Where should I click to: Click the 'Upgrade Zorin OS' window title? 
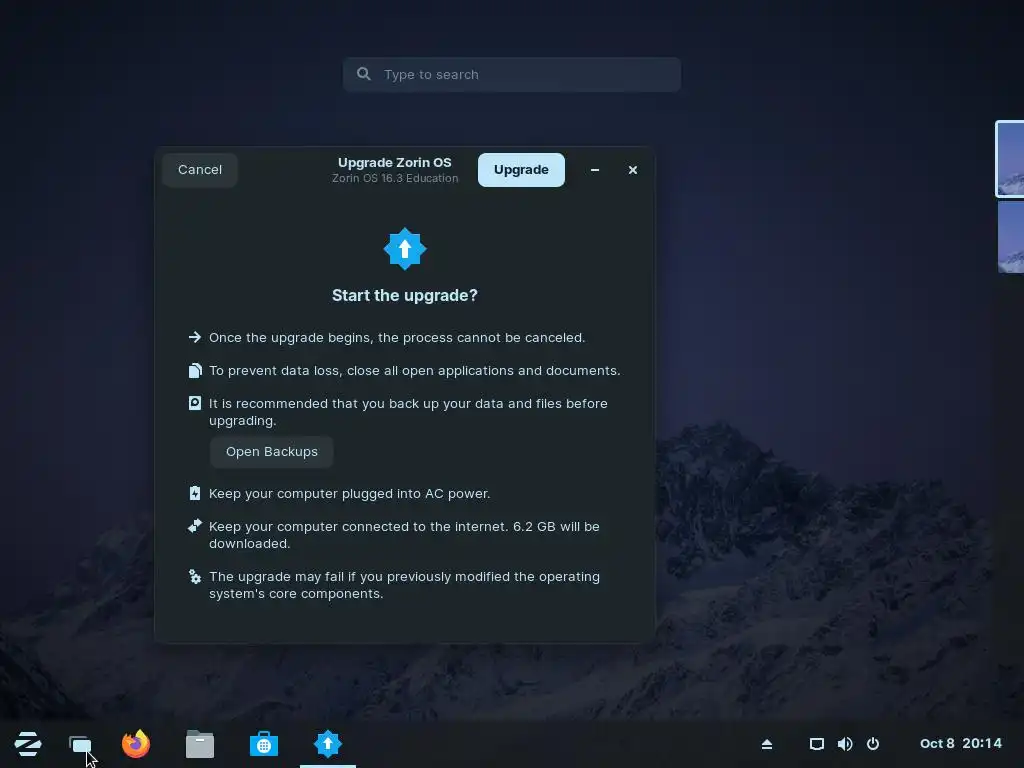coord(394,163)
